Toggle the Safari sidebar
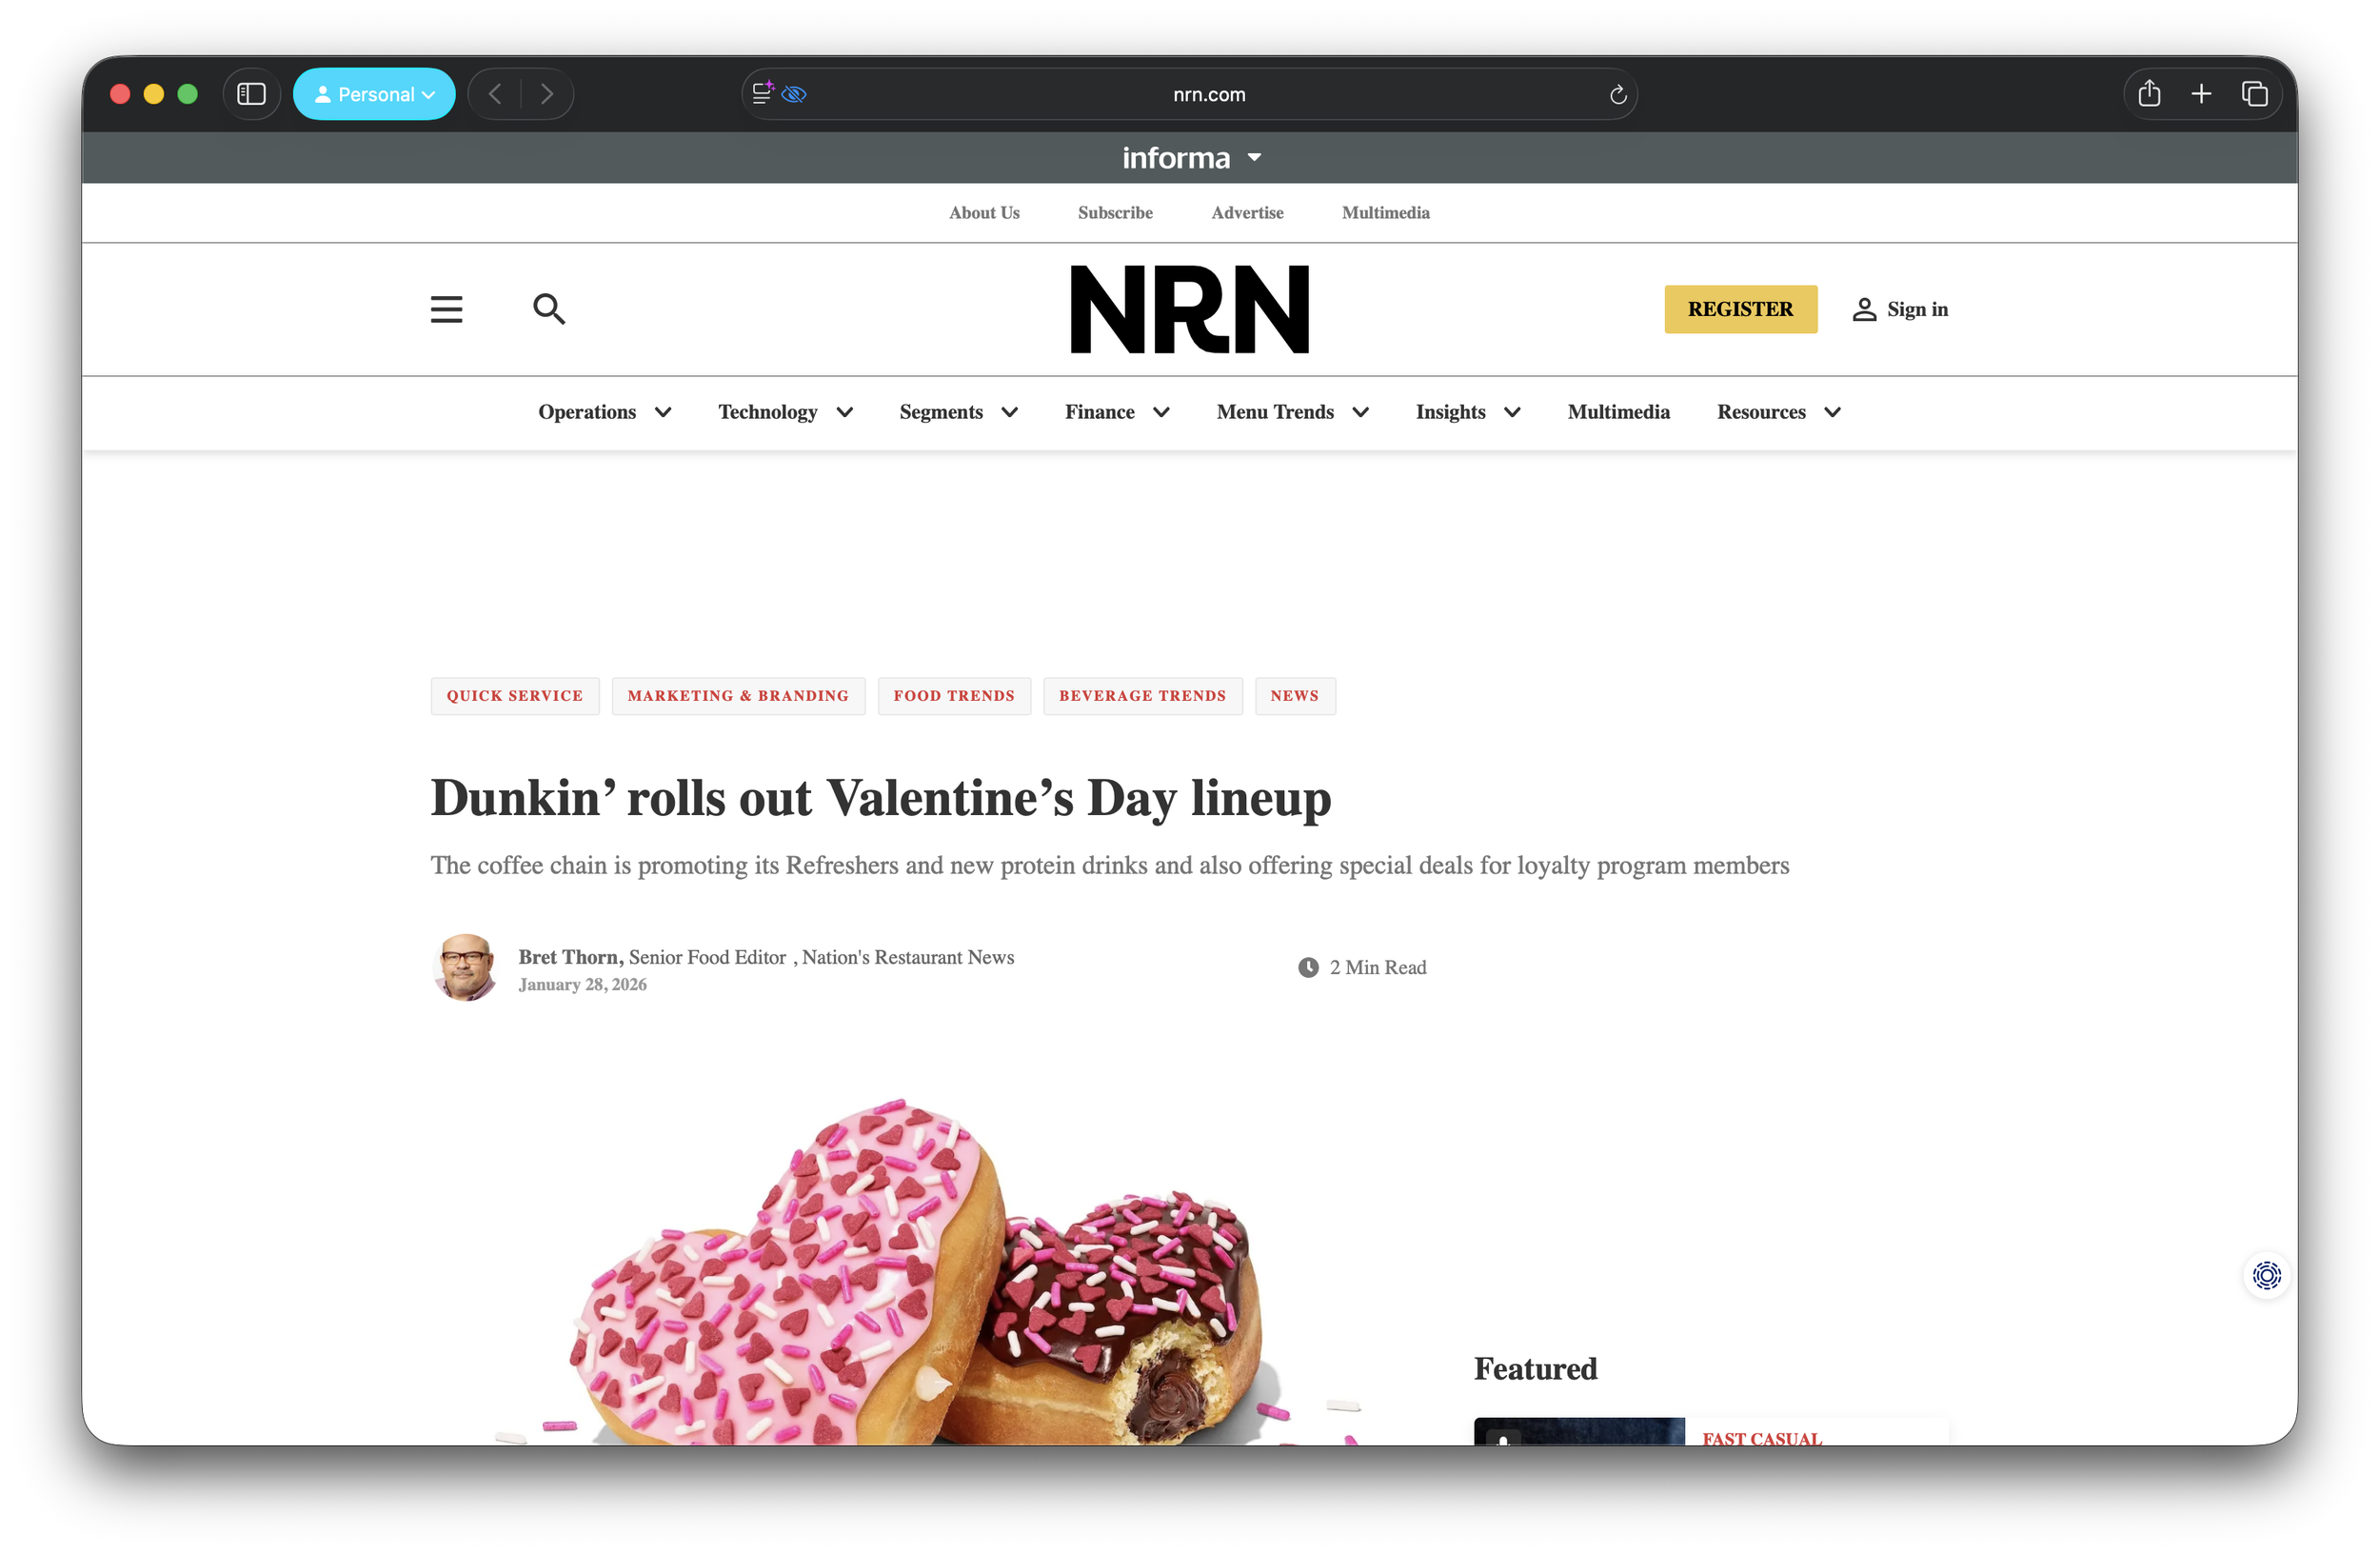This screenshot has height=1554, width=2380. tap(251, 93)
